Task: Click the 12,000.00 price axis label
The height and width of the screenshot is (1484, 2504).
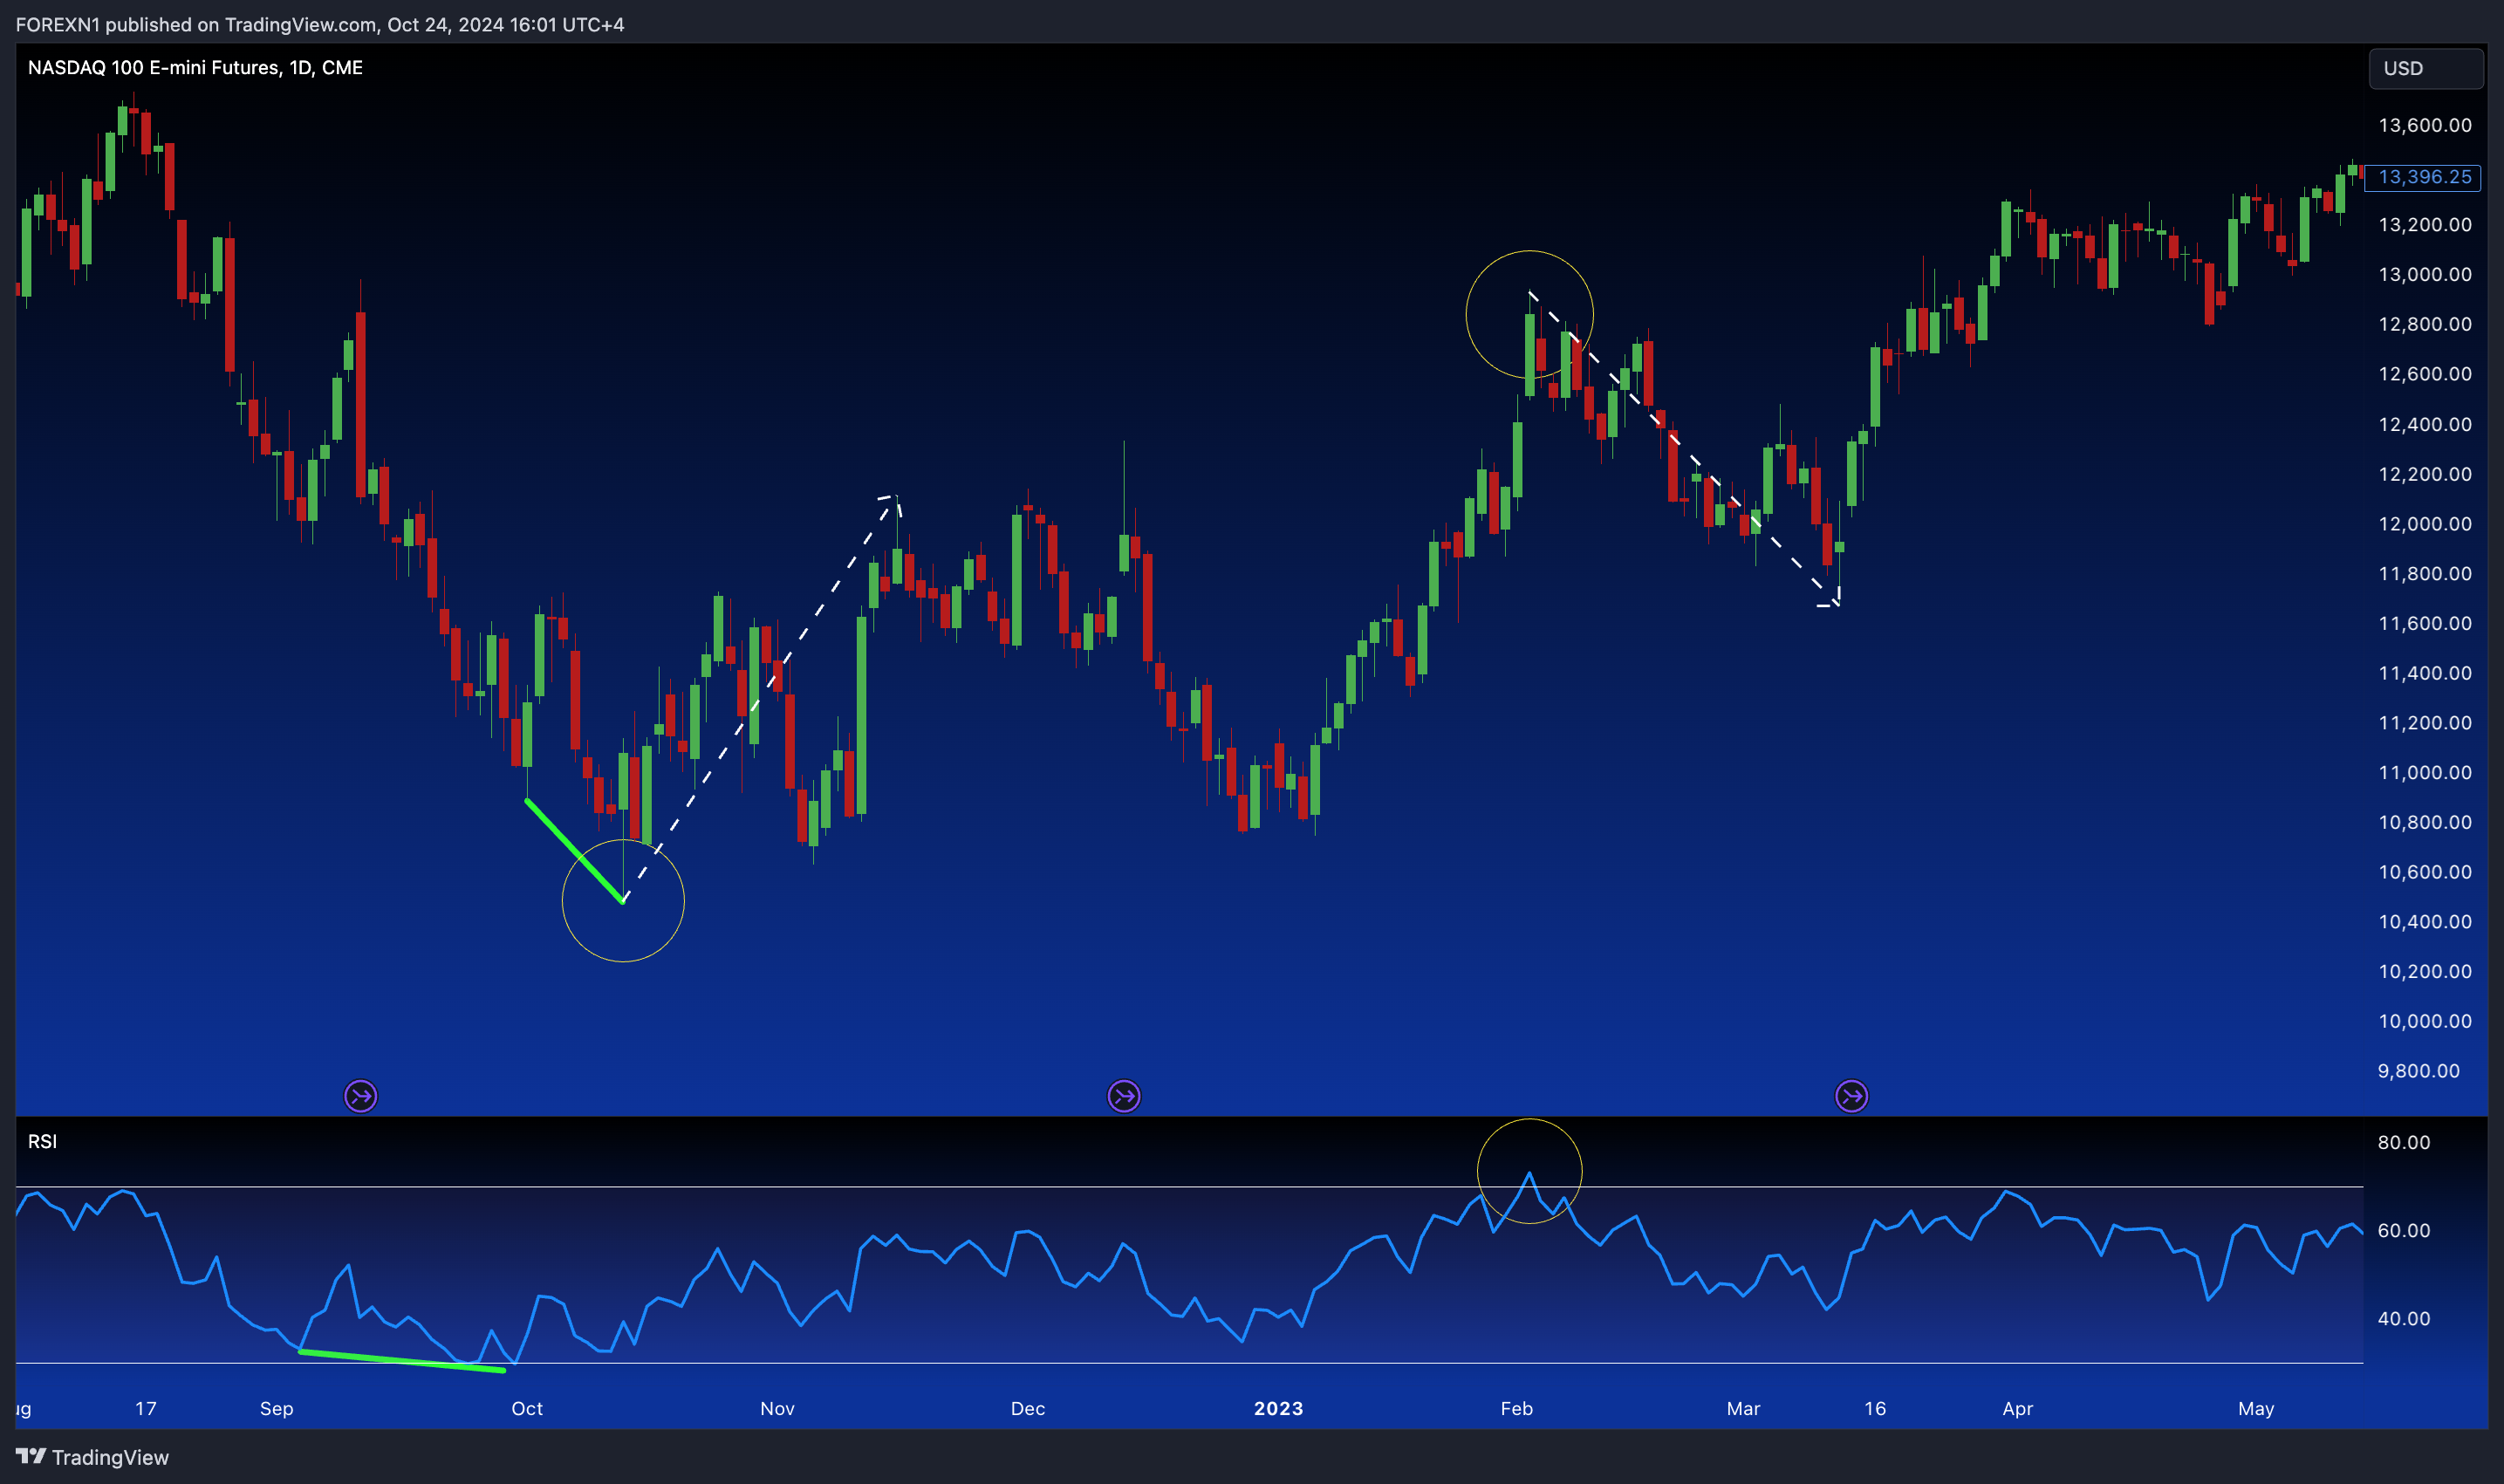Action: (2424, 524)
